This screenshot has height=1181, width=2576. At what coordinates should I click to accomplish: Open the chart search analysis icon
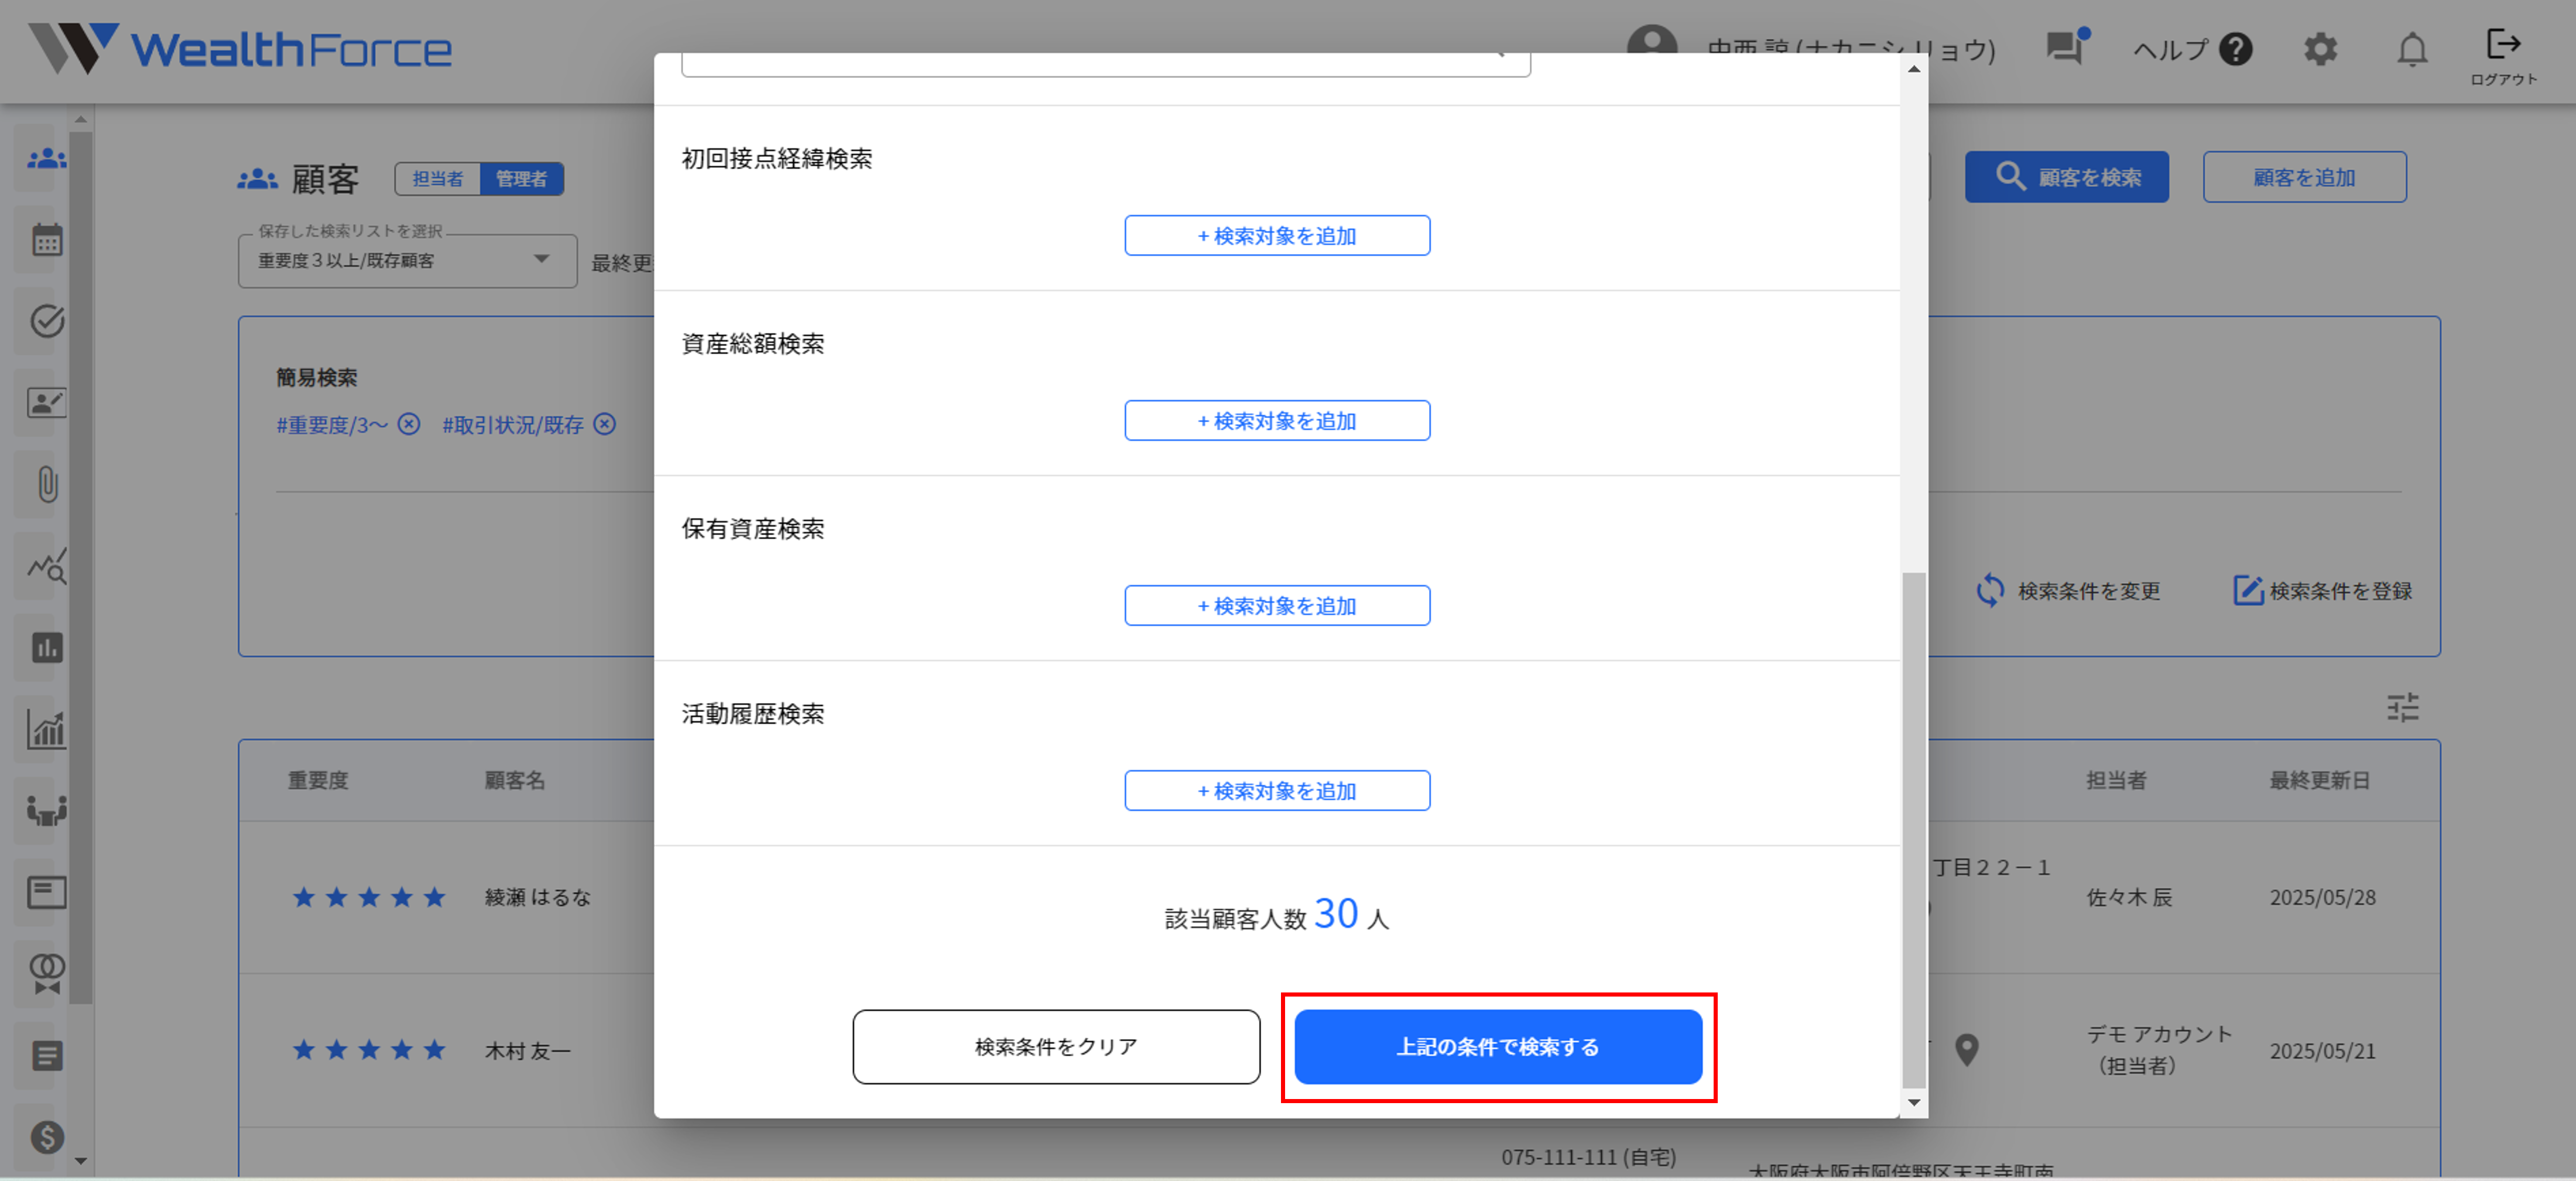(x=46, y=566)
